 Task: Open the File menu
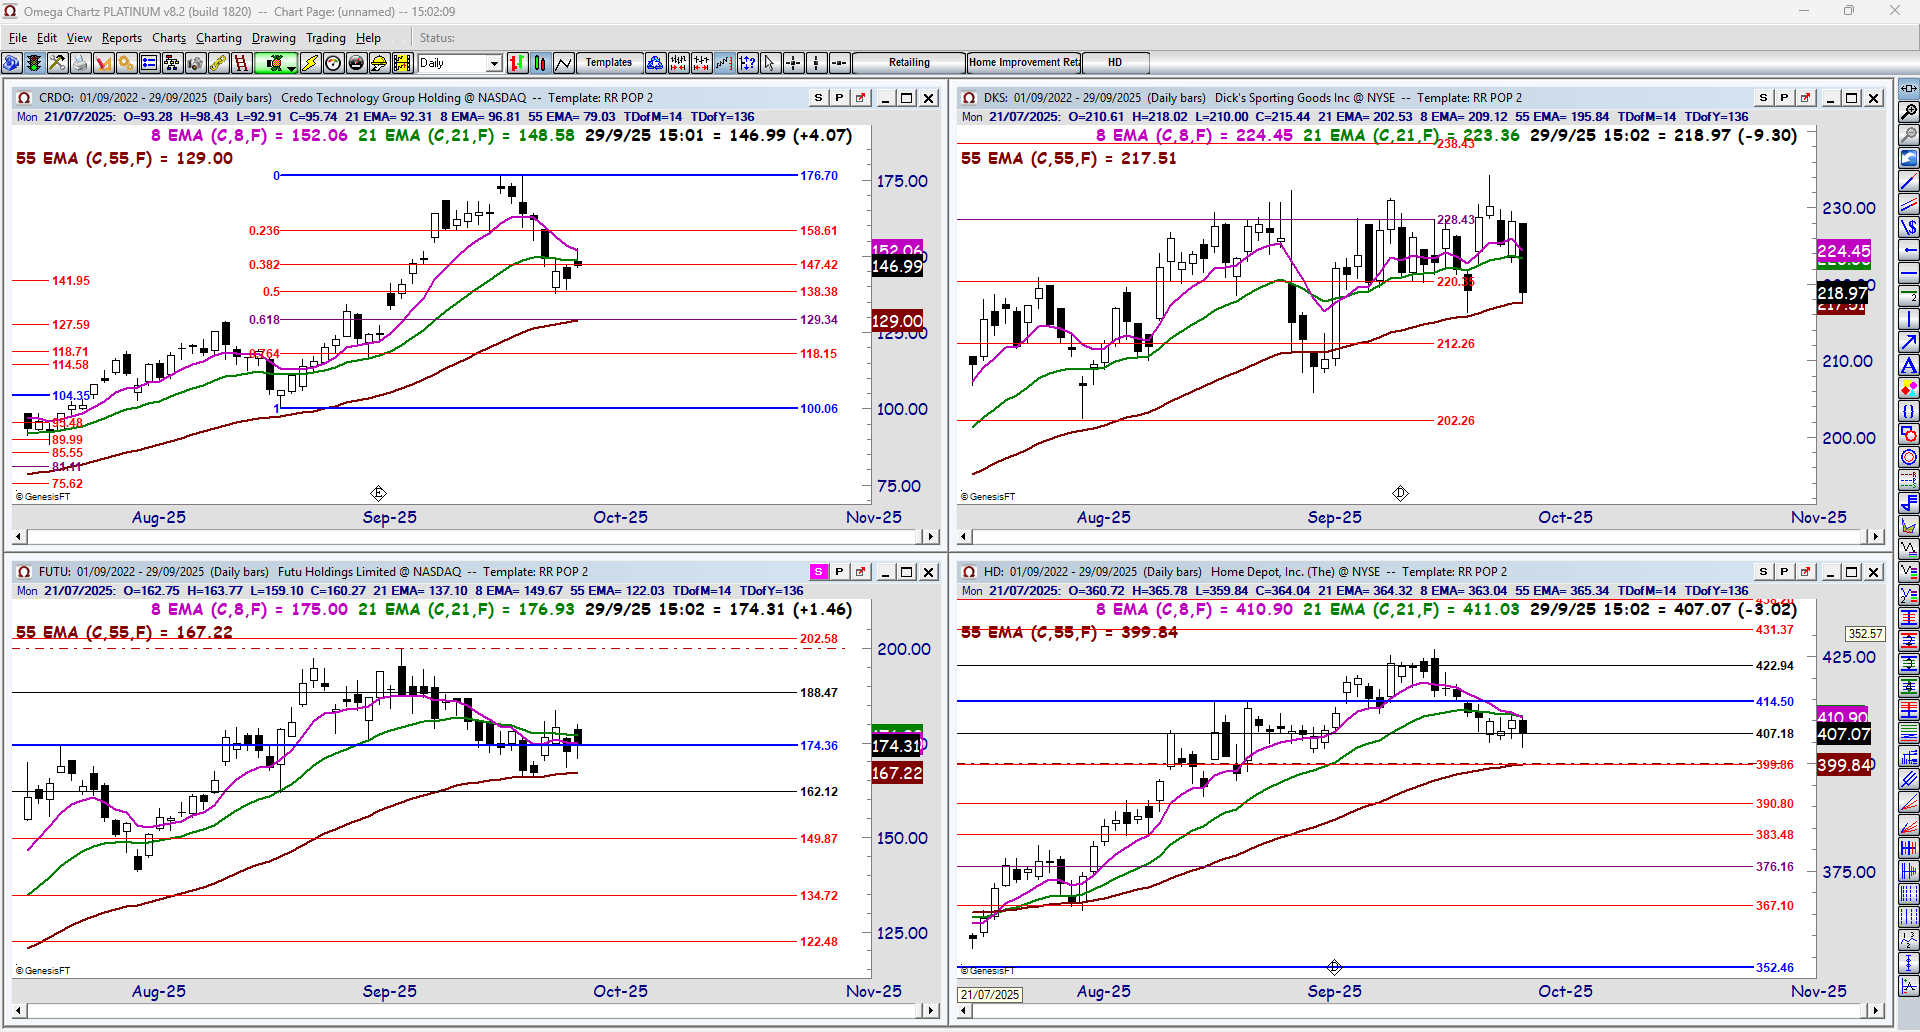pos(18,38)
